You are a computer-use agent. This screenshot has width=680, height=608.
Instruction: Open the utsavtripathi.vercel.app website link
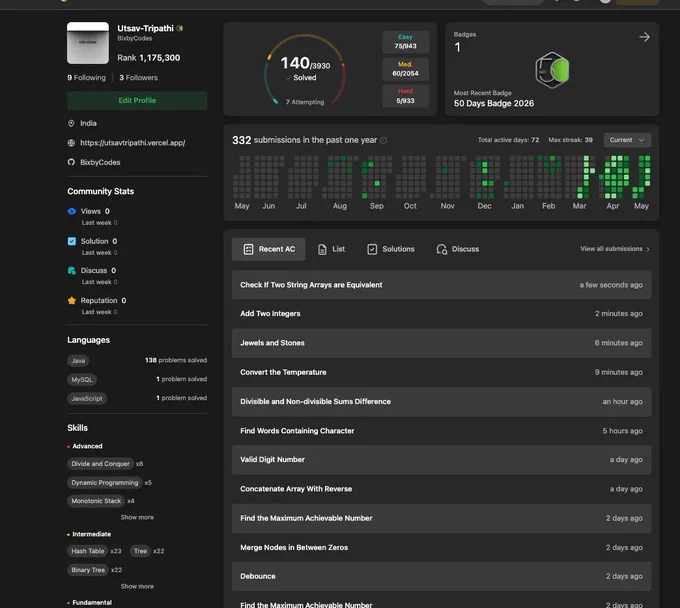pyautogui.click(x=133, y=143)
